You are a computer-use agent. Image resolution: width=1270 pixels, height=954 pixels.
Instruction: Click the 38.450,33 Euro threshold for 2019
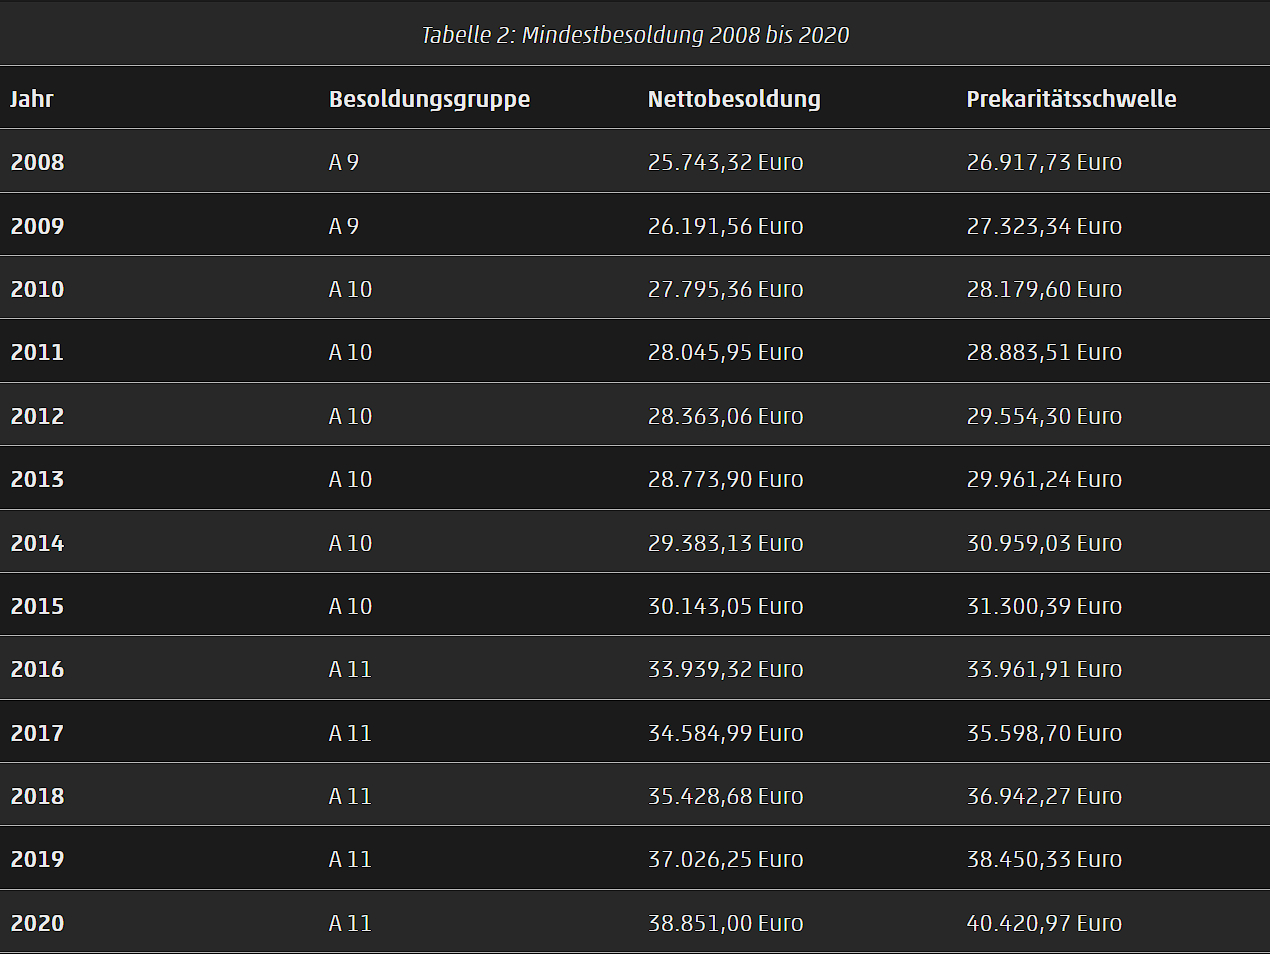coord(1044,859)
